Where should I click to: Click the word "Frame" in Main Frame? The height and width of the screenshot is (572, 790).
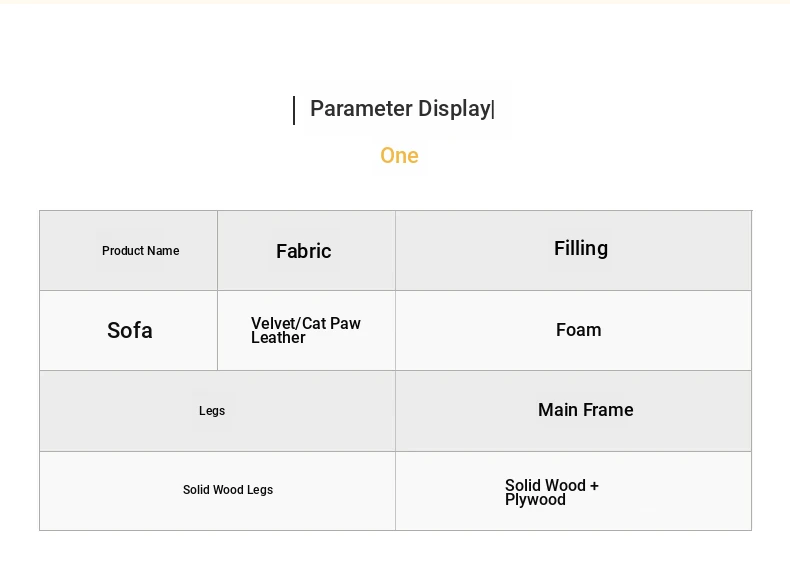click(x=609, y=410)
